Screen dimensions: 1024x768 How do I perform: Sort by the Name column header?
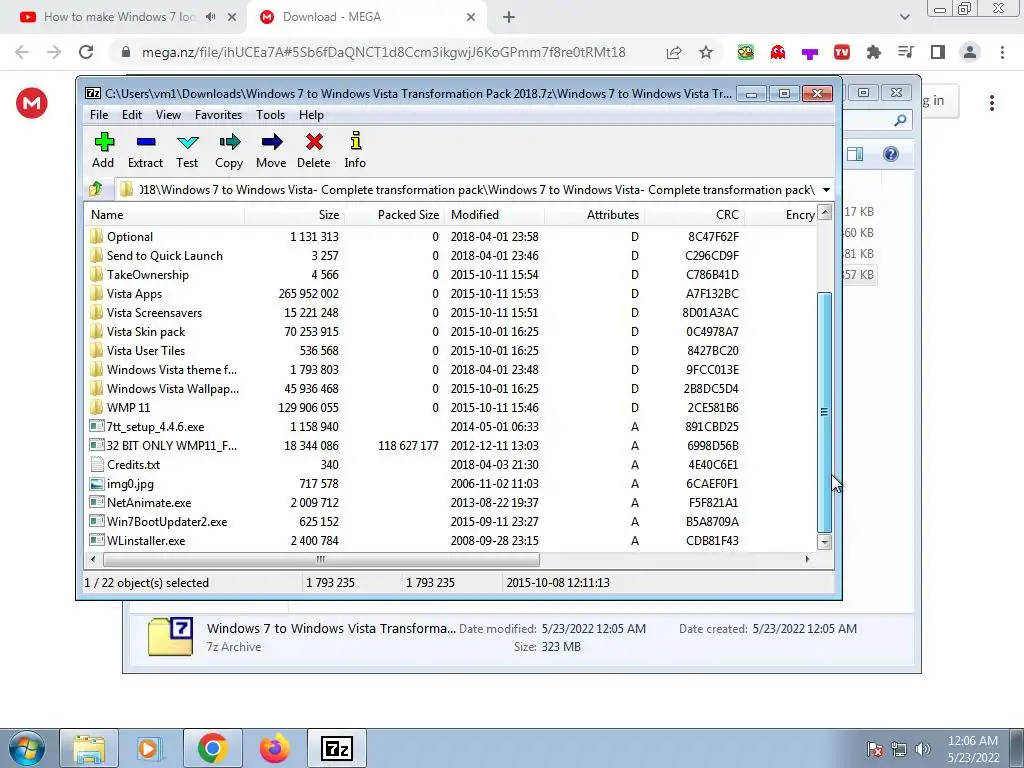point(165,215)
